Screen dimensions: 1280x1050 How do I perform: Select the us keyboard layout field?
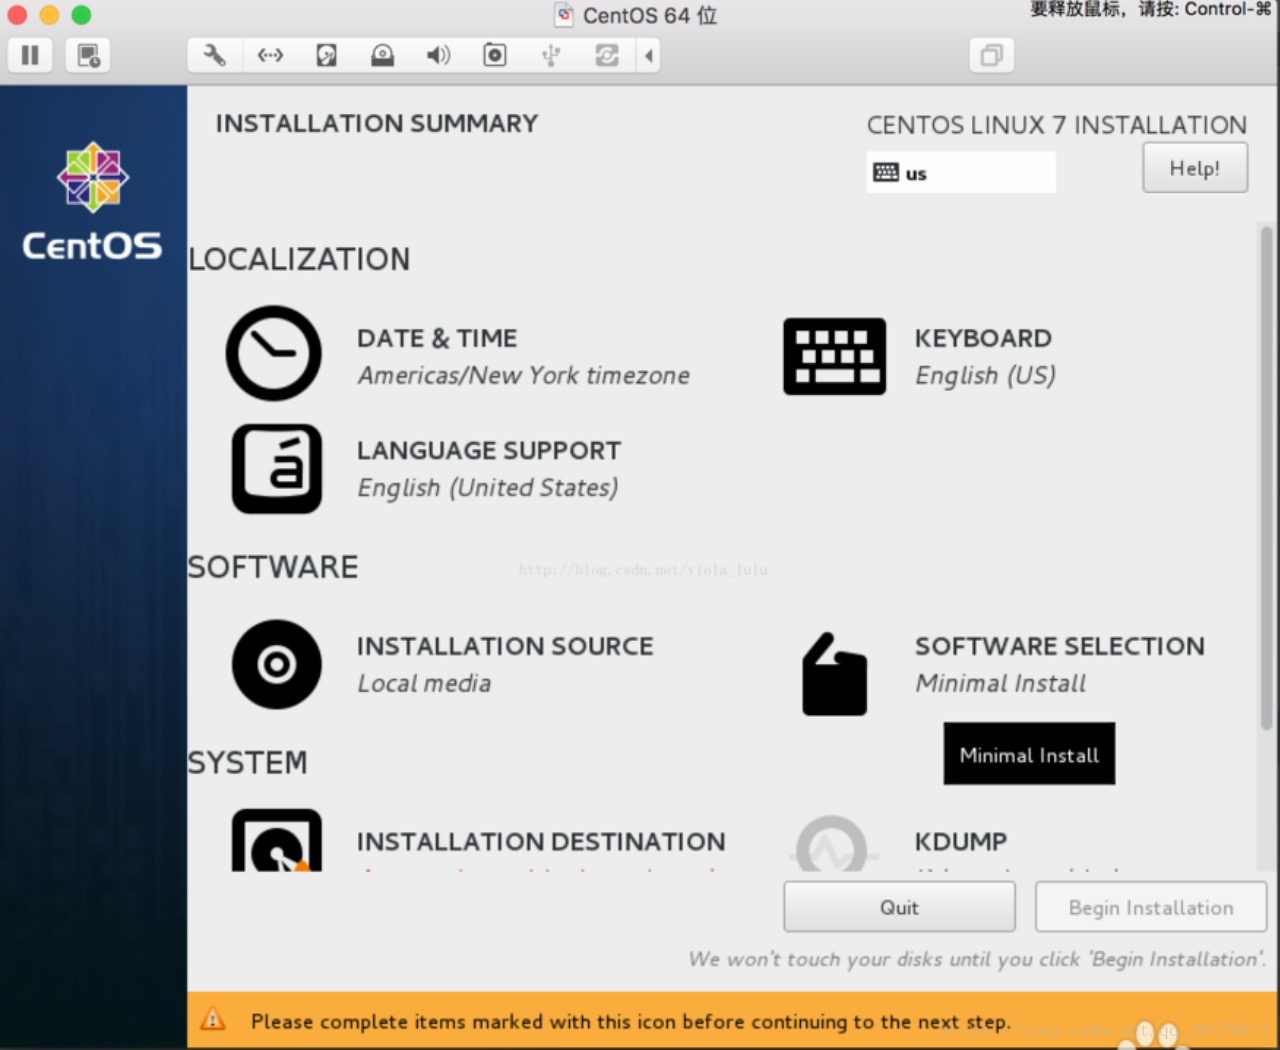[961, 172]
